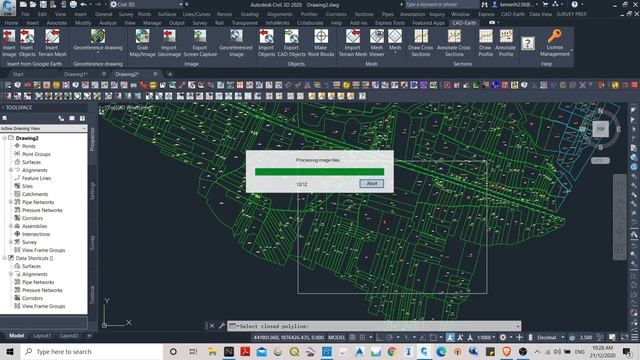Collapse the Data Shortcuts tree node
640x360 pixels.
4,258
